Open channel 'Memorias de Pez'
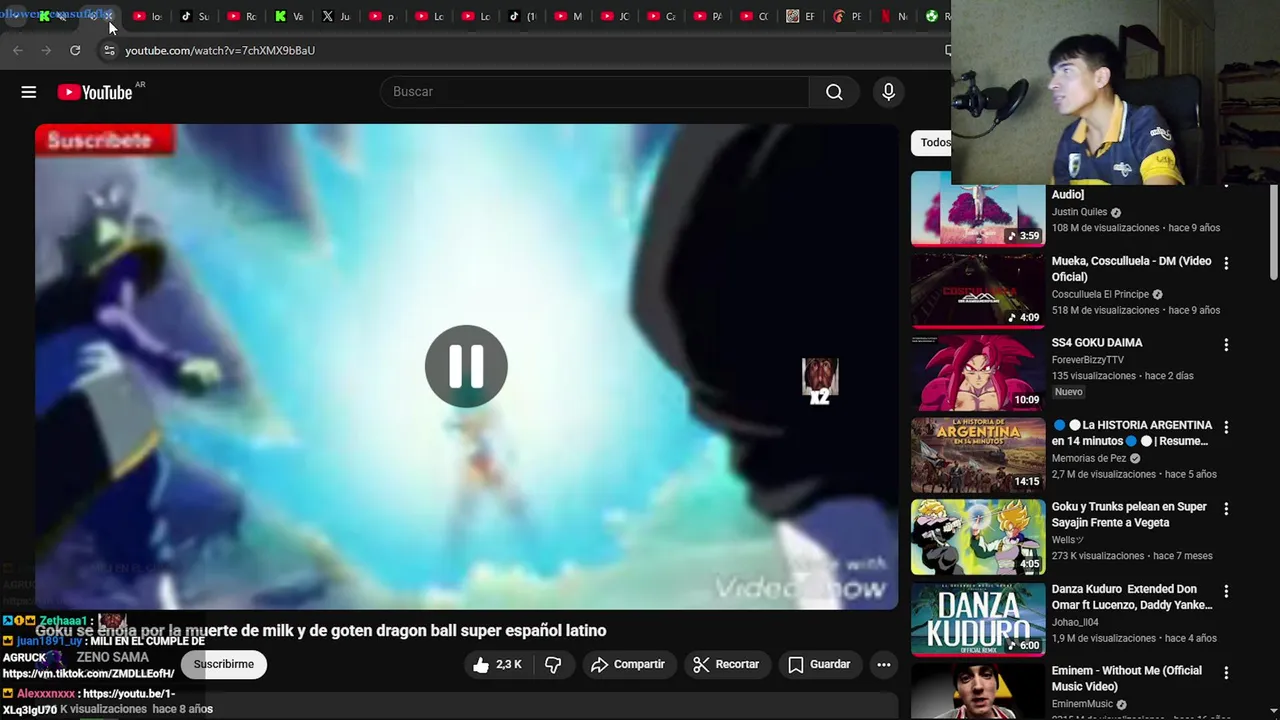1280x720 pixels. click(1089, 458)
